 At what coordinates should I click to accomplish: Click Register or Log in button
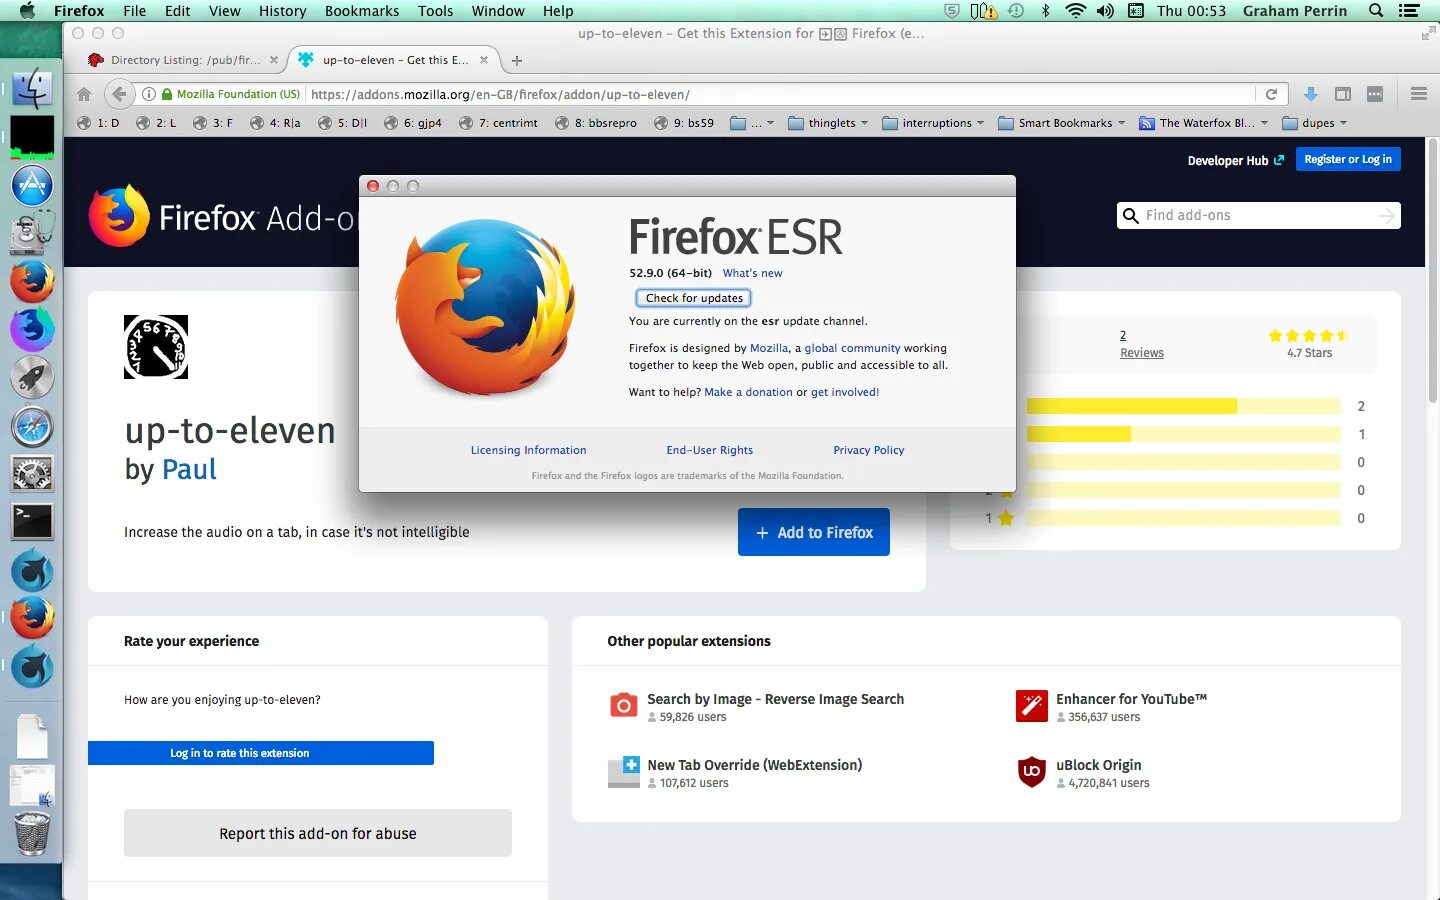coord(1348,159)
